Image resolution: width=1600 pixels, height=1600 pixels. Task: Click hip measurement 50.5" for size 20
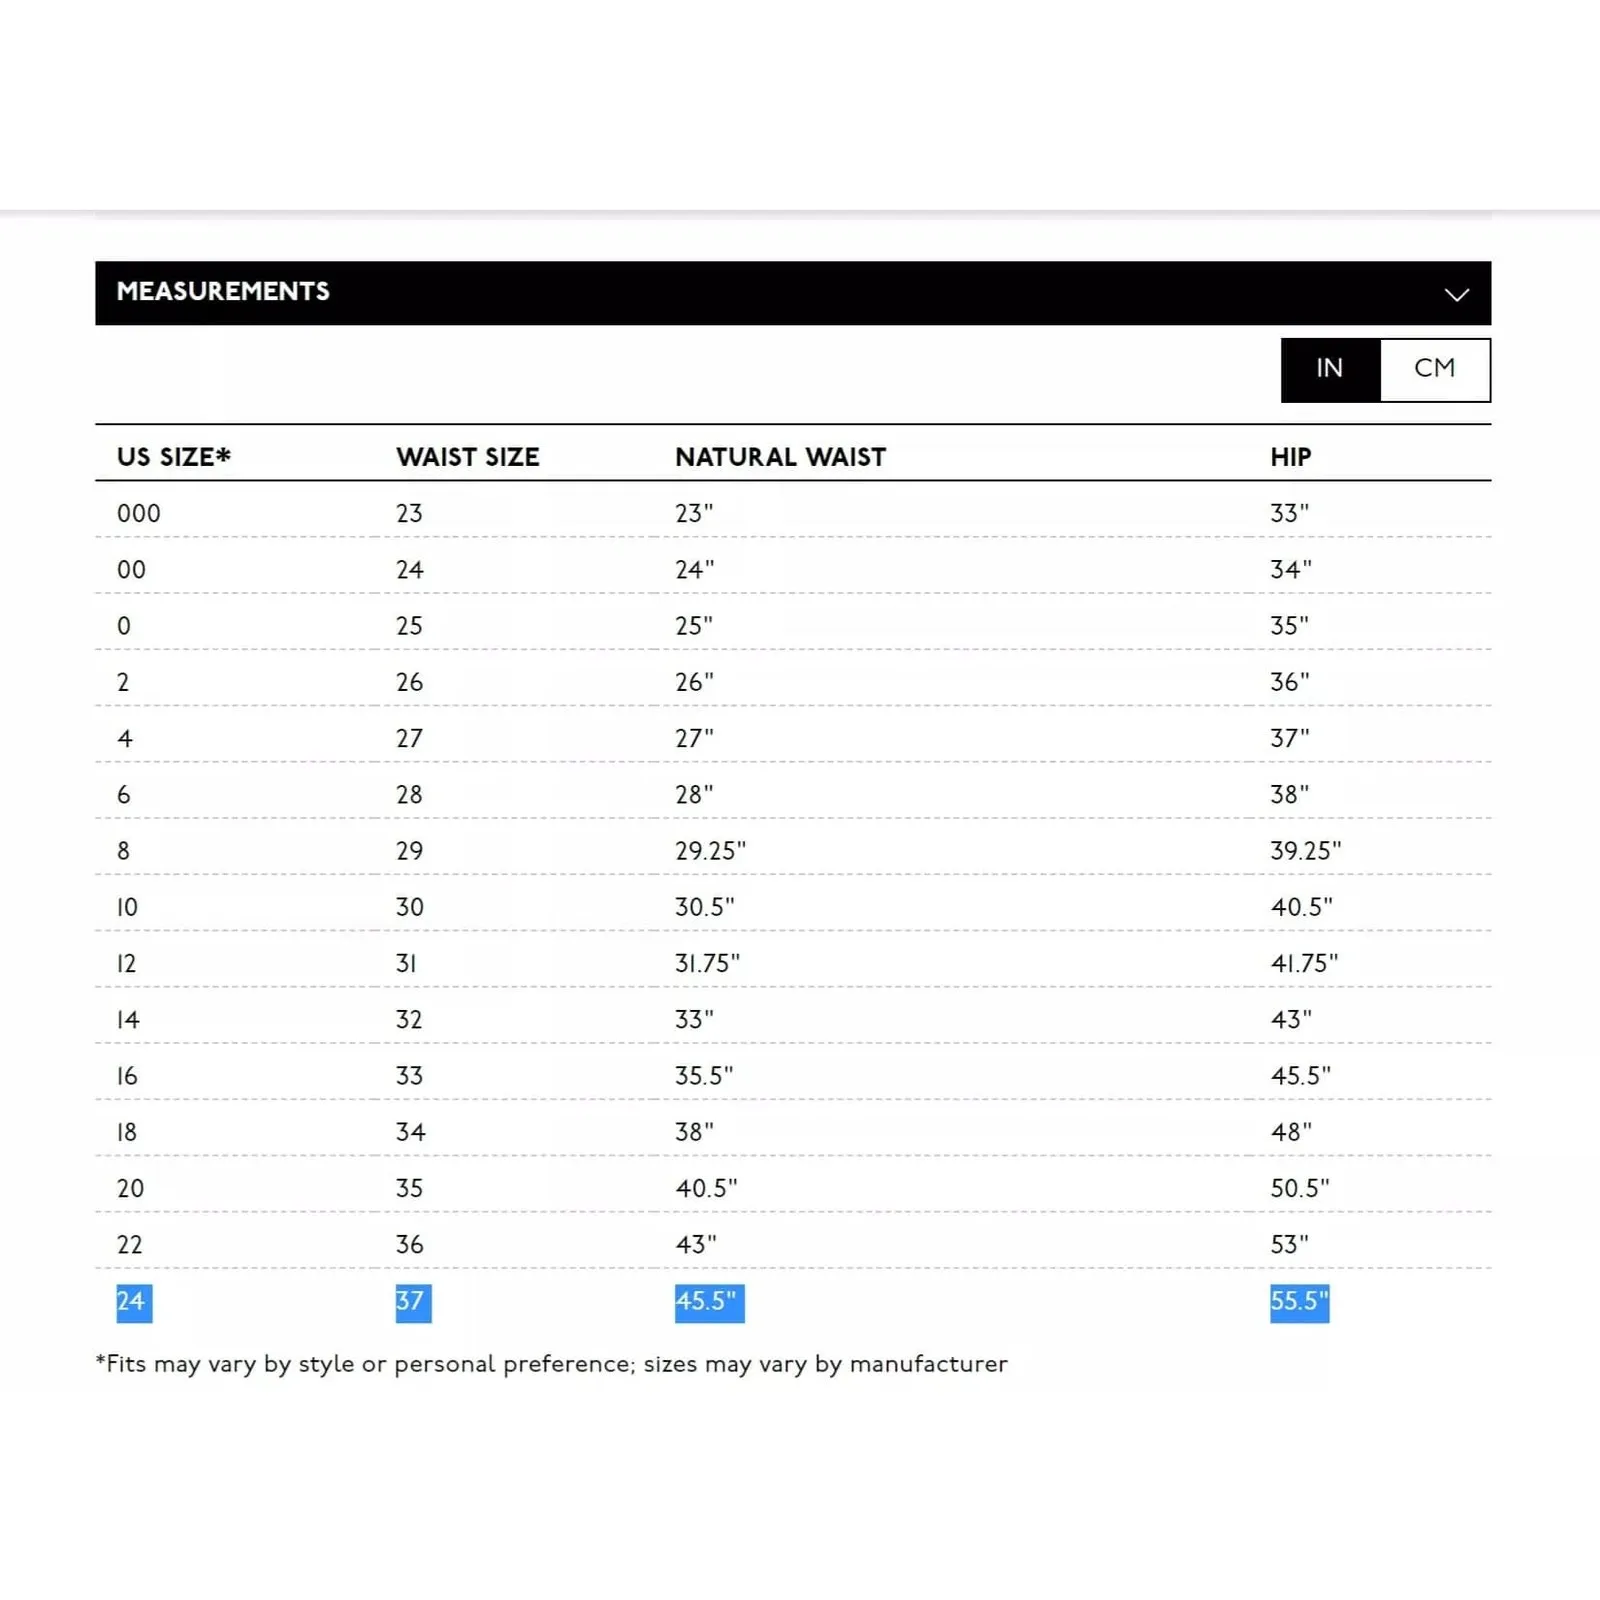coord(1300,1189)
